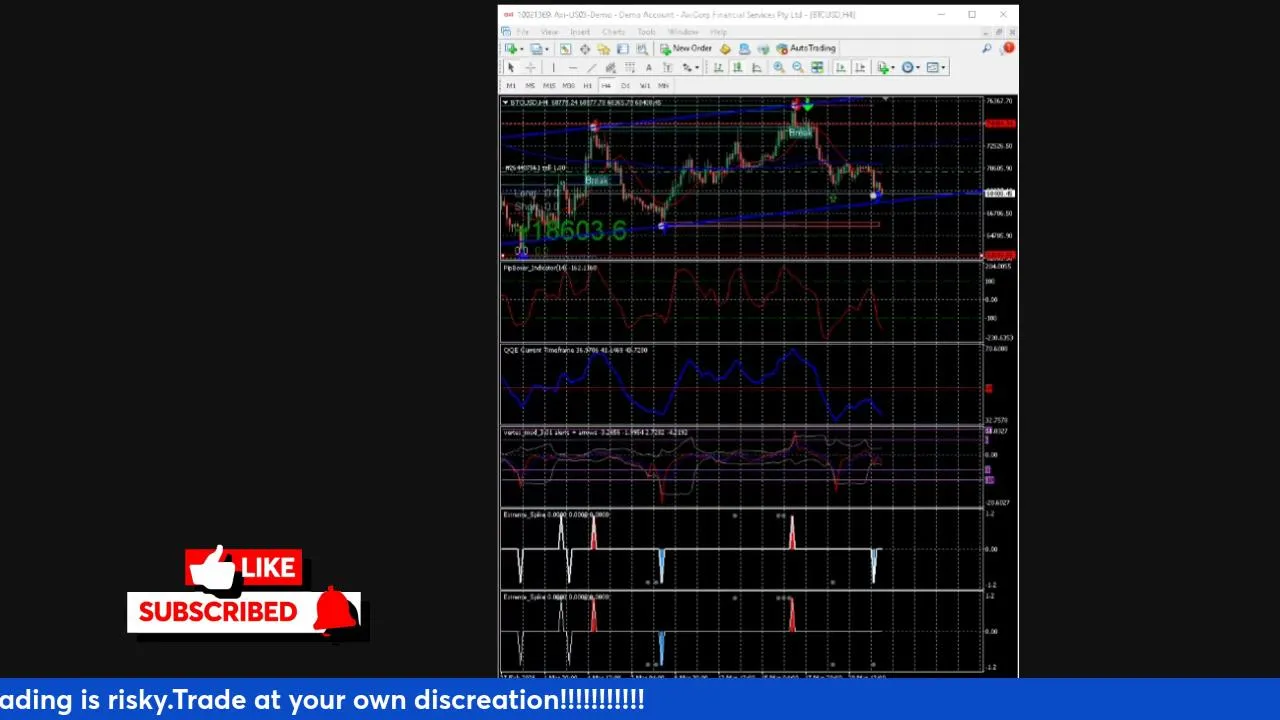This screenshot has width=1280, height=720.
Task: Open the Data Window icon
Action: (585, 48)
